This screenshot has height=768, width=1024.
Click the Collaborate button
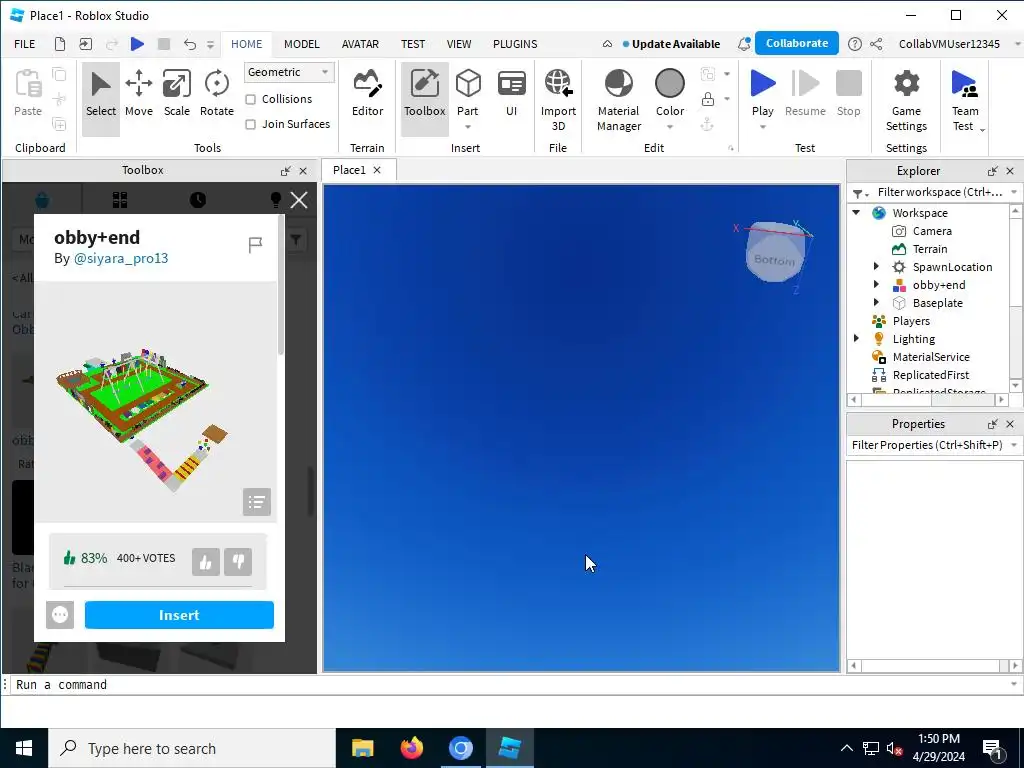[797, 43]
